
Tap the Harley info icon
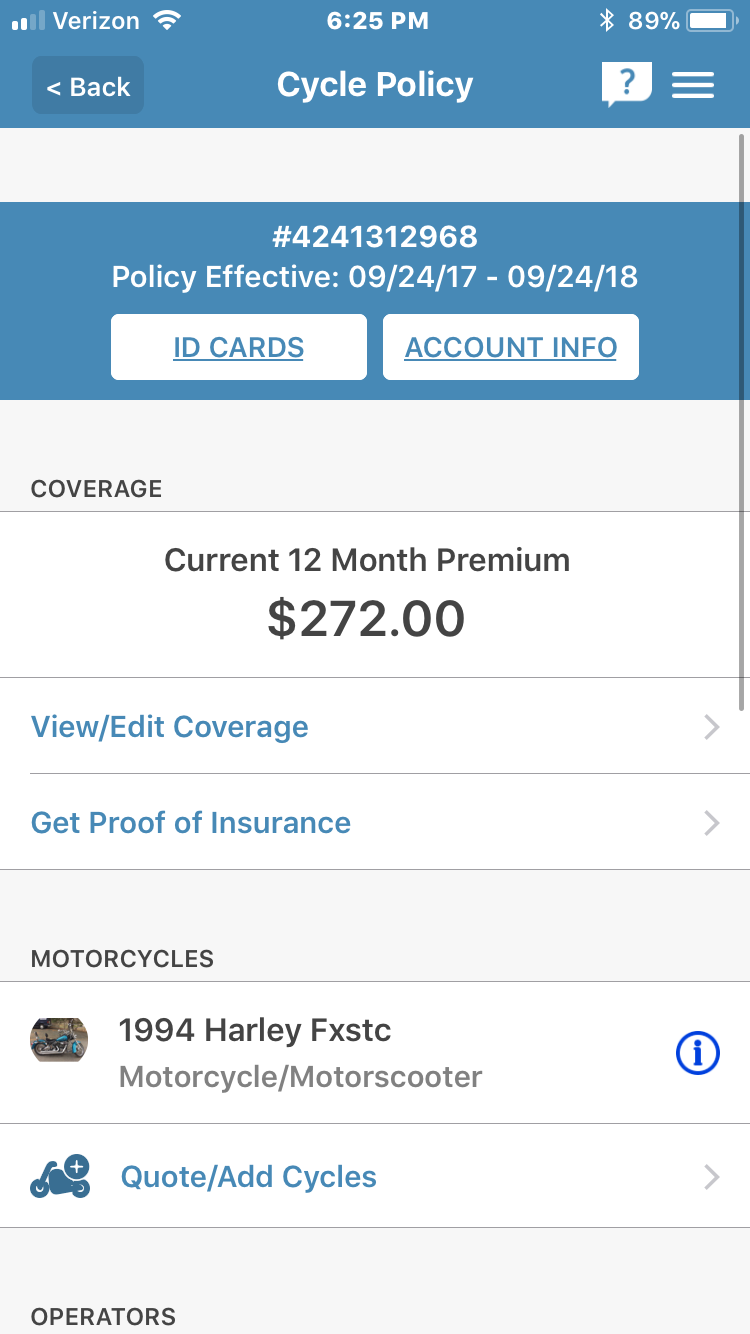click(x=697, y=1053)
